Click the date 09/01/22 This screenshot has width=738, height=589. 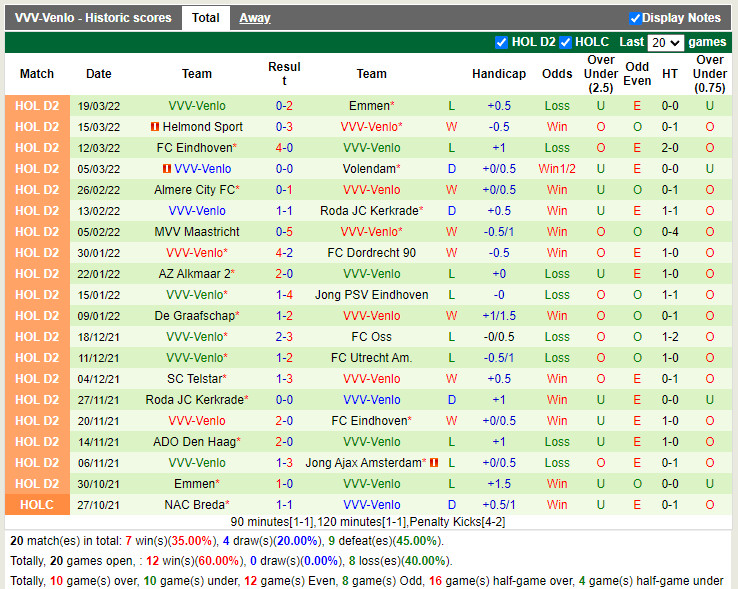pyautogui.click(x=99, y=315)
